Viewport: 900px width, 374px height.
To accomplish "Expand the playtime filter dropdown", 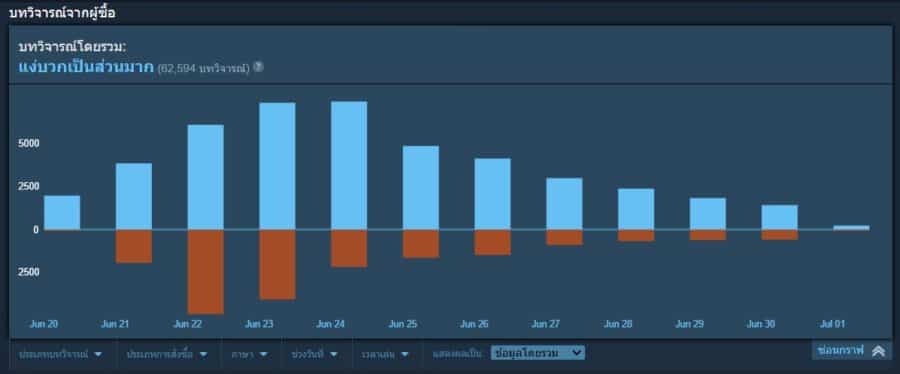I will [x=385, y=354].
